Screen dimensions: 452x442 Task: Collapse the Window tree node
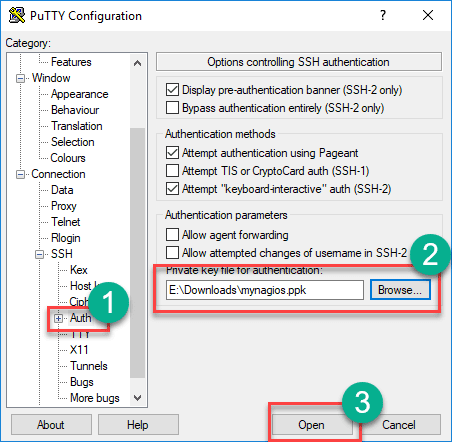click(x=20, y=78)
